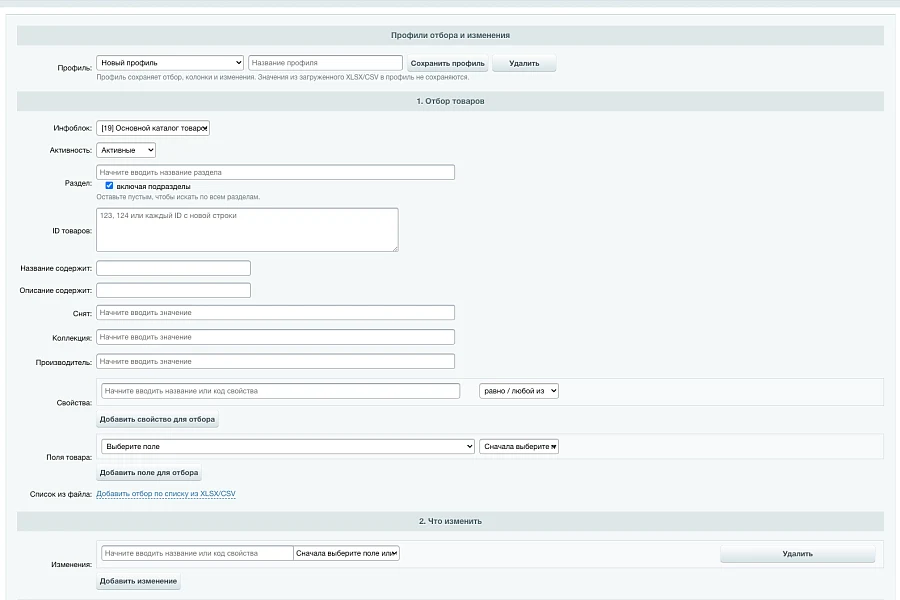Screen dimensions: 900x600
Task: Open the Выберите поле dropdown
Action: 288,446
